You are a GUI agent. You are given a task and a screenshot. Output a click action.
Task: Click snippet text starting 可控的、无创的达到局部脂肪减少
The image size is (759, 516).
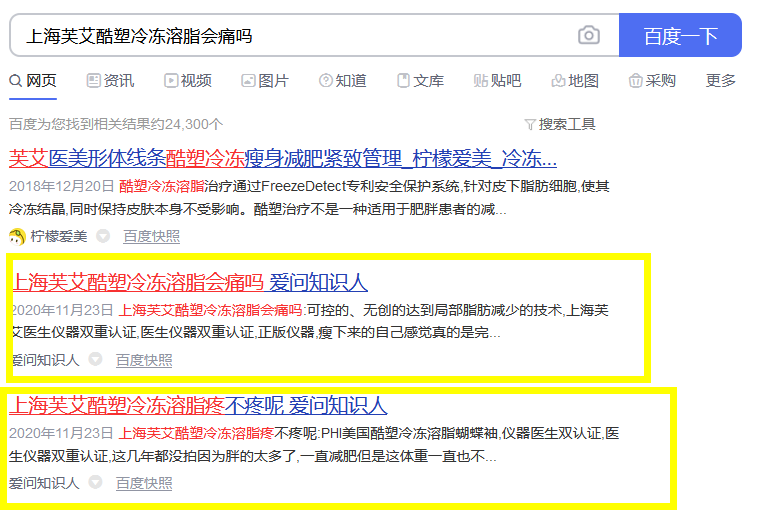[x=310, y=321]
